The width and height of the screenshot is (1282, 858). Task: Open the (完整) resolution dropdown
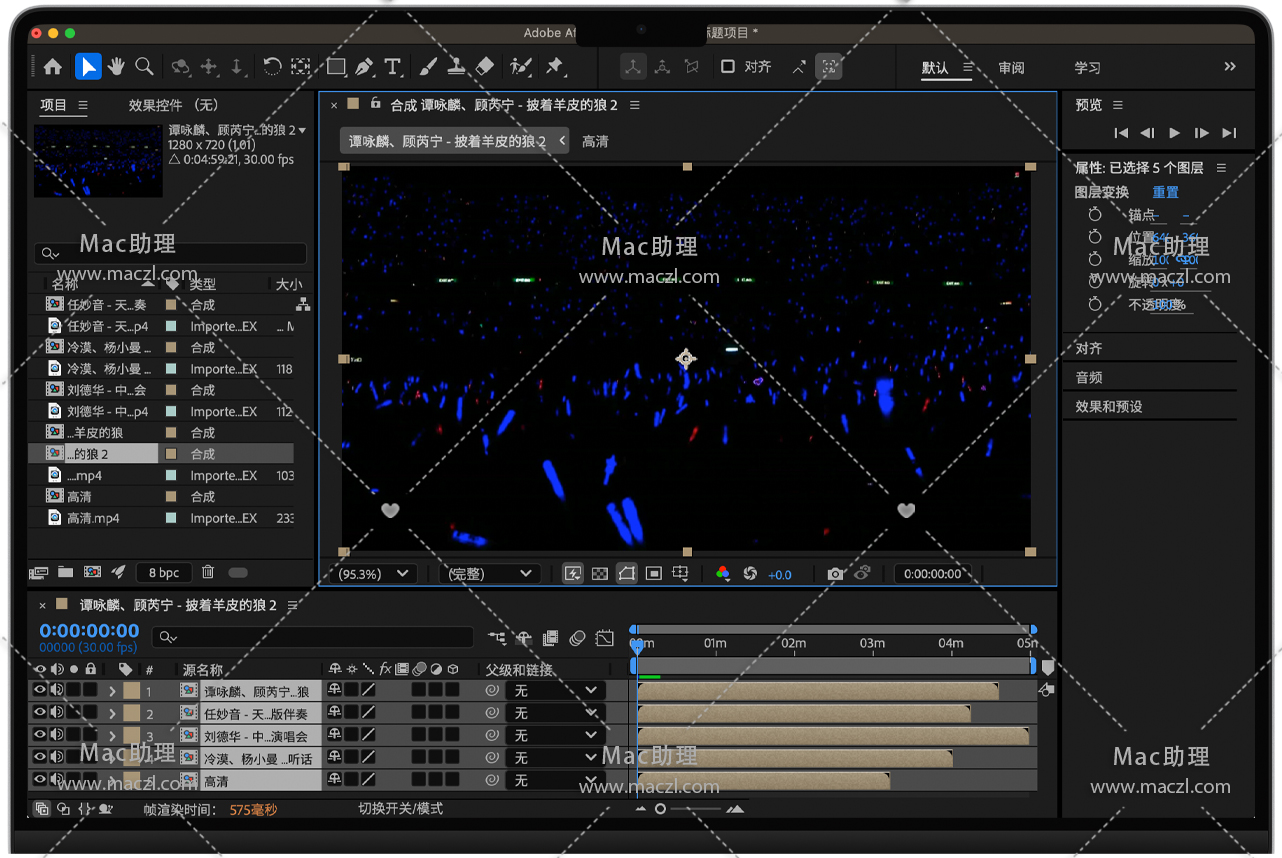tap(489, 574)
